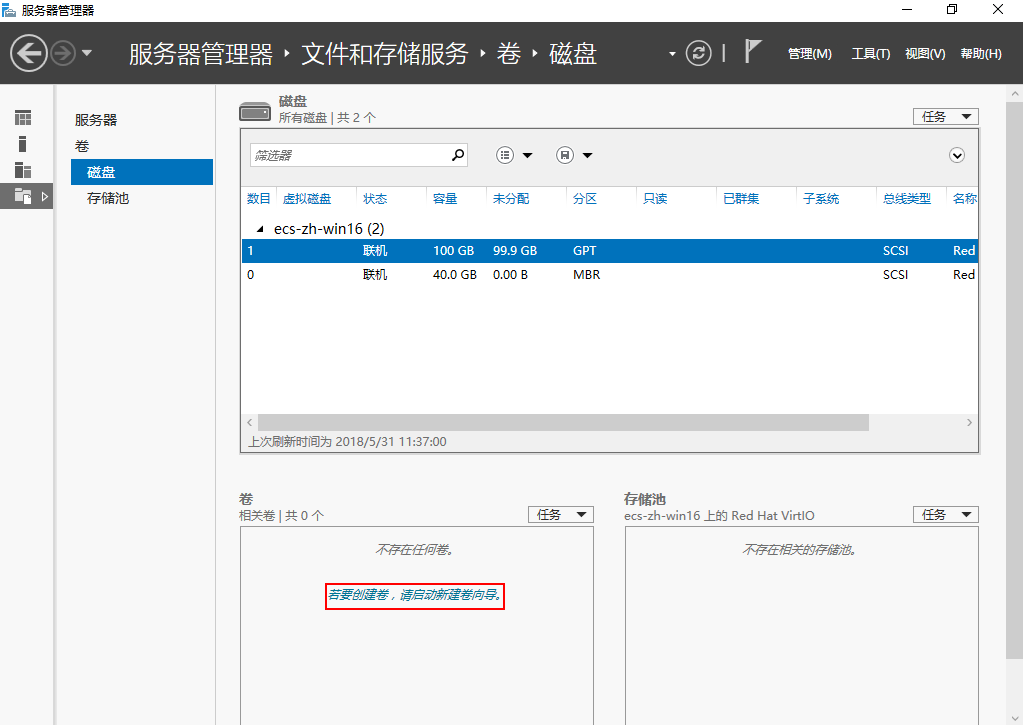Open the save query dropdown
1023x725 pixels.
pyautogui.click(x=574, y=155)
